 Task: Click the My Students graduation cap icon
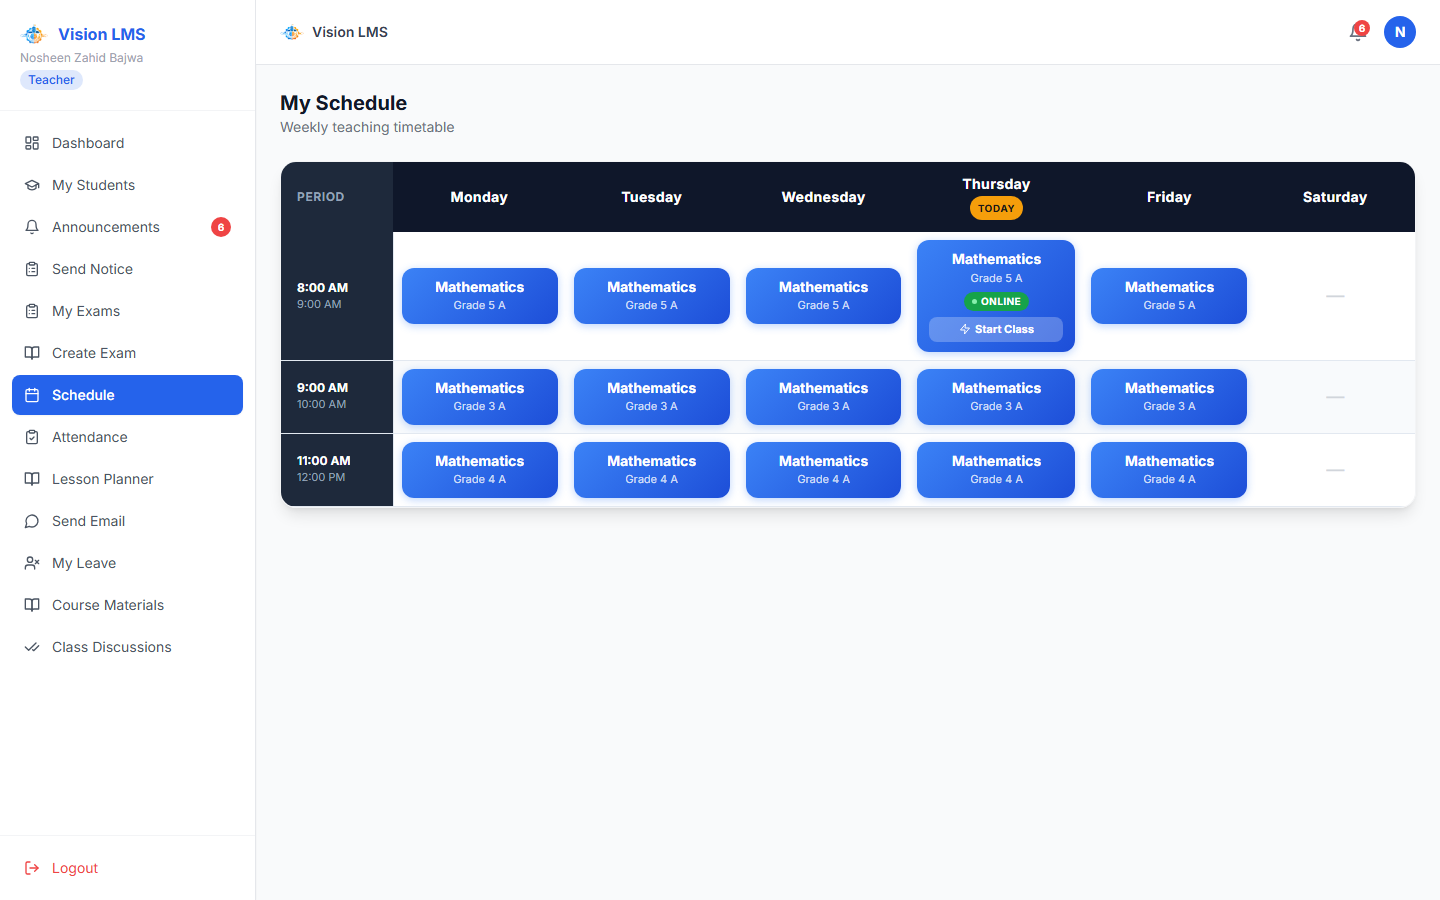32,185
